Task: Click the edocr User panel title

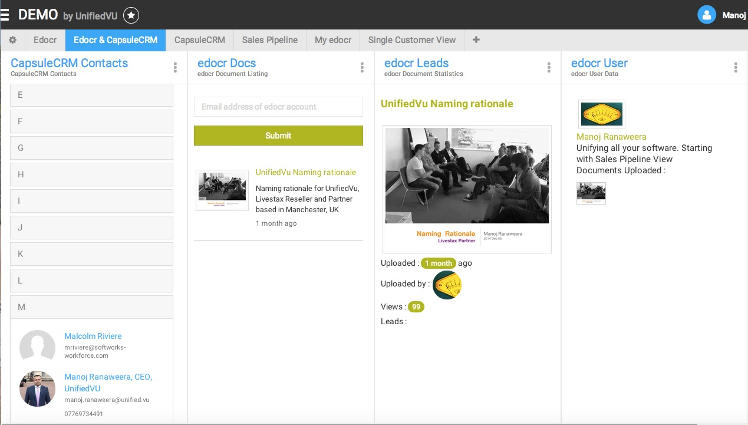Action: click(599, 63)
